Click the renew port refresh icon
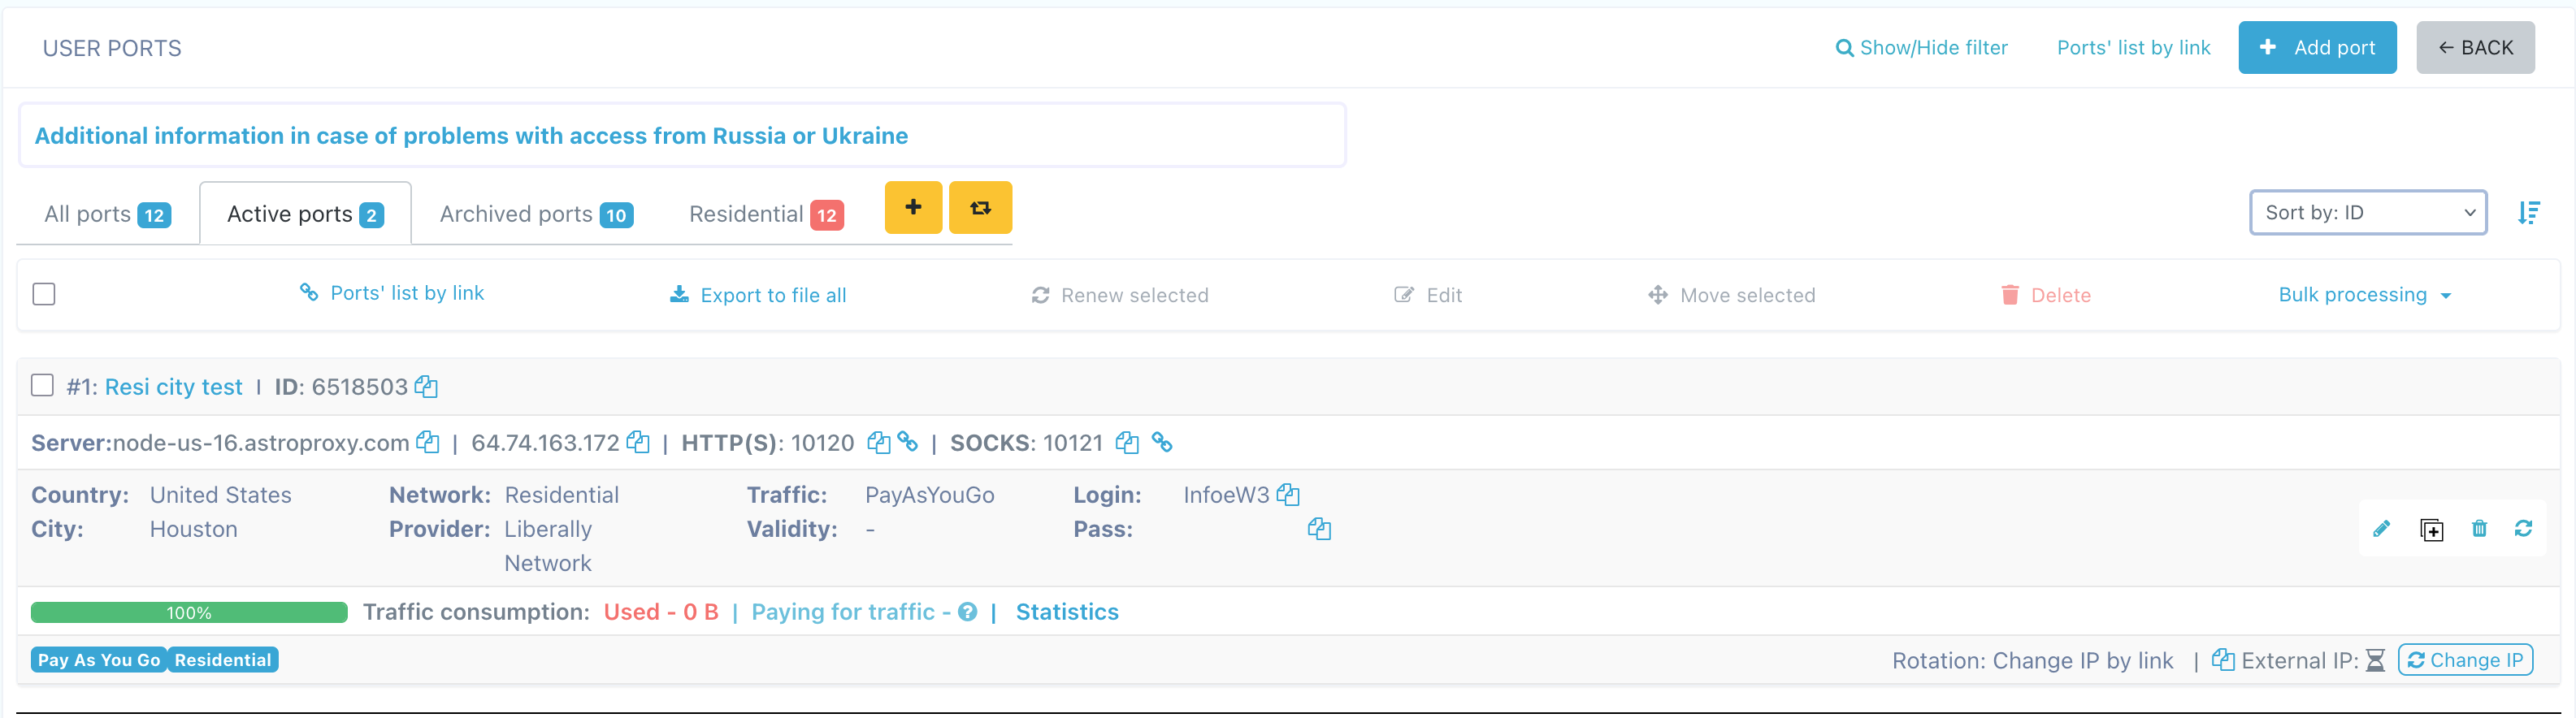Image resolution: width=2576 pixels, height=718 pixels. click(x=2523, y=529)
